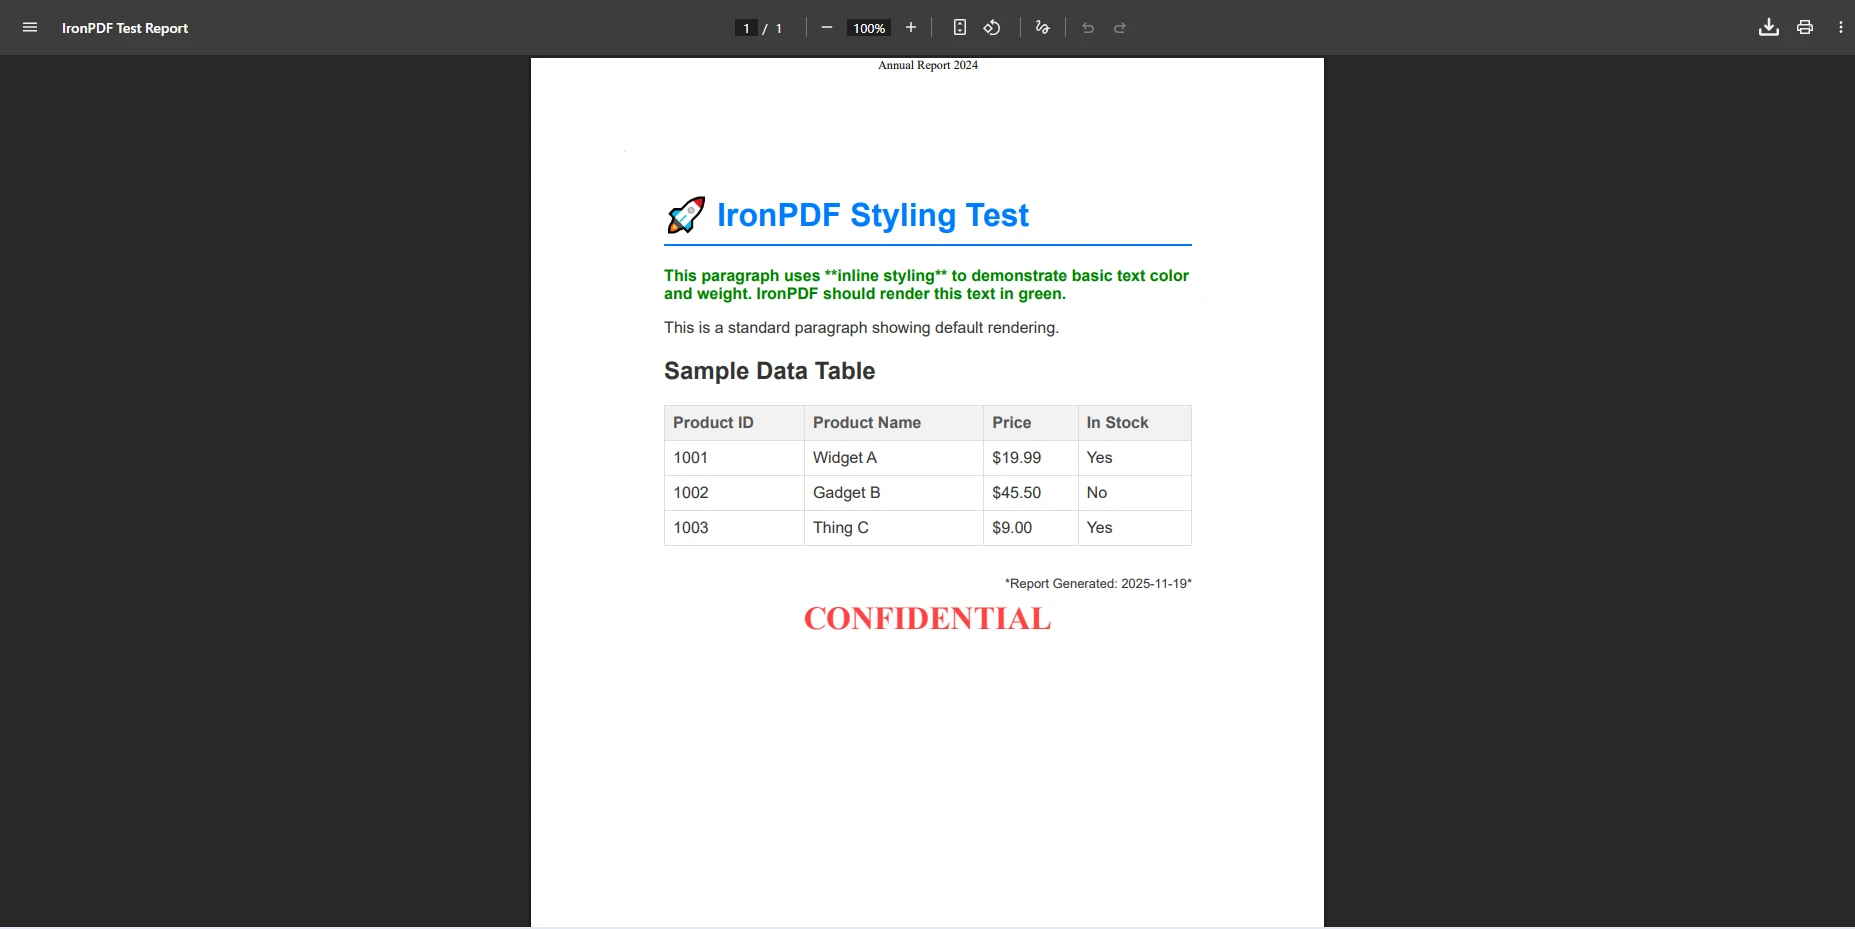Download the PDF document
Screen dimensions: 1855x929
coord(1768,27)
